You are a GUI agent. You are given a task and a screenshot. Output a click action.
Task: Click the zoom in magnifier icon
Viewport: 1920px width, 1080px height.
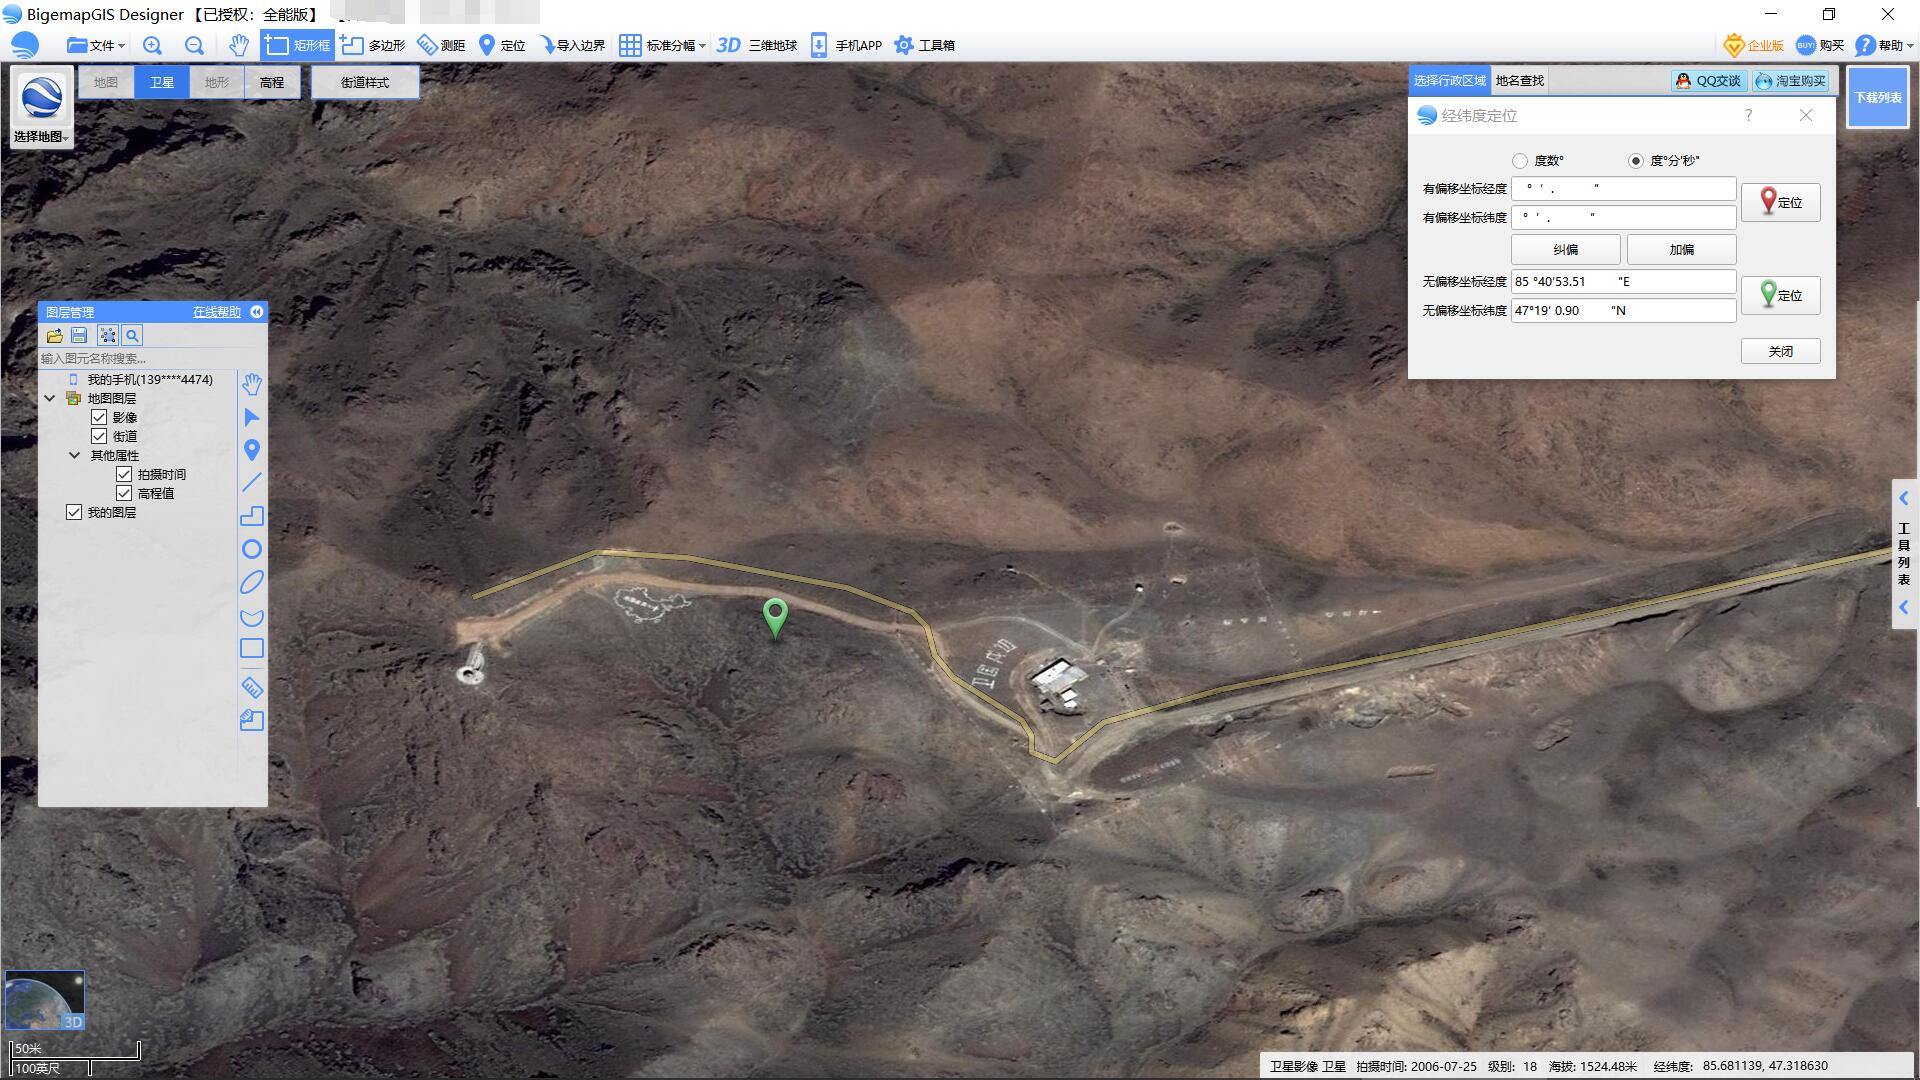[152, 45]
